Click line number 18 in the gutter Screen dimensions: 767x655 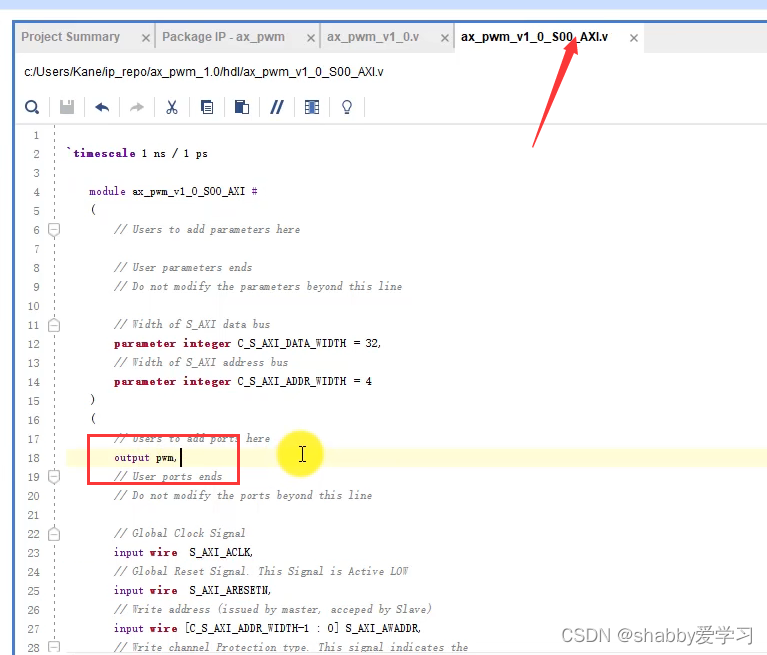tap(33, 458)
